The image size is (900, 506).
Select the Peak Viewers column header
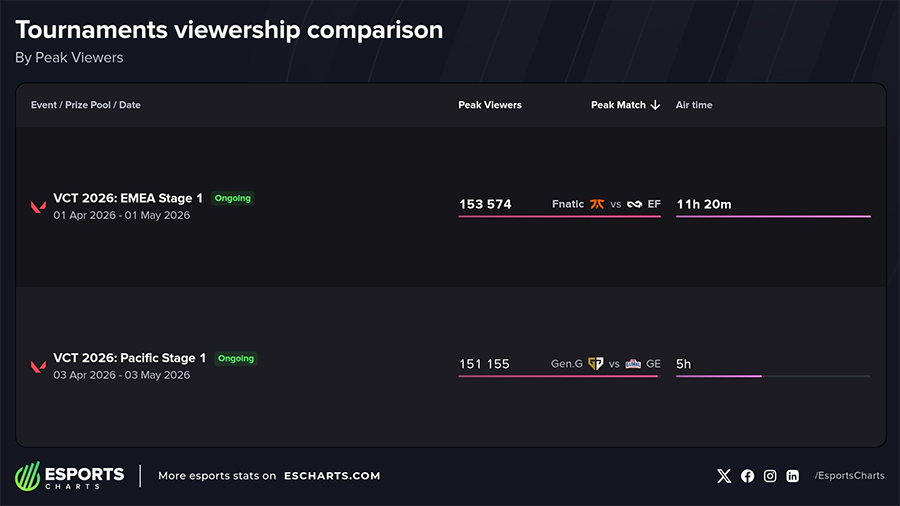point(490,105)
